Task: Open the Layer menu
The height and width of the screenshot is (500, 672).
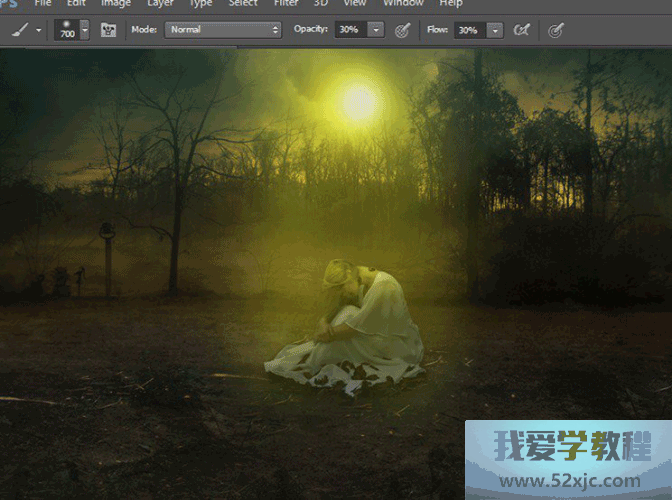Action: tap(160, 4)
